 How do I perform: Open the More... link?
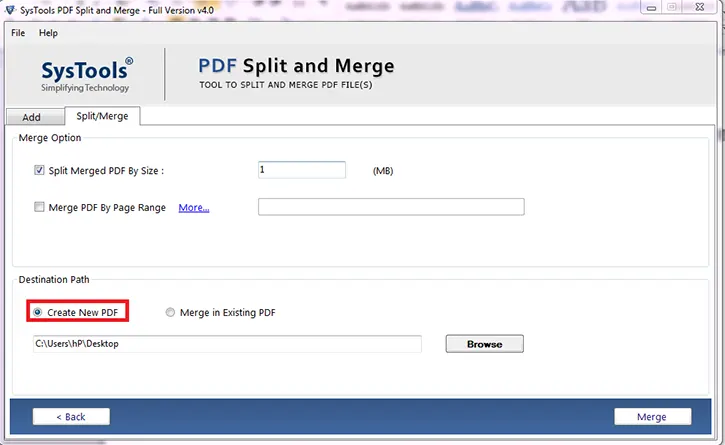point(194,207)
